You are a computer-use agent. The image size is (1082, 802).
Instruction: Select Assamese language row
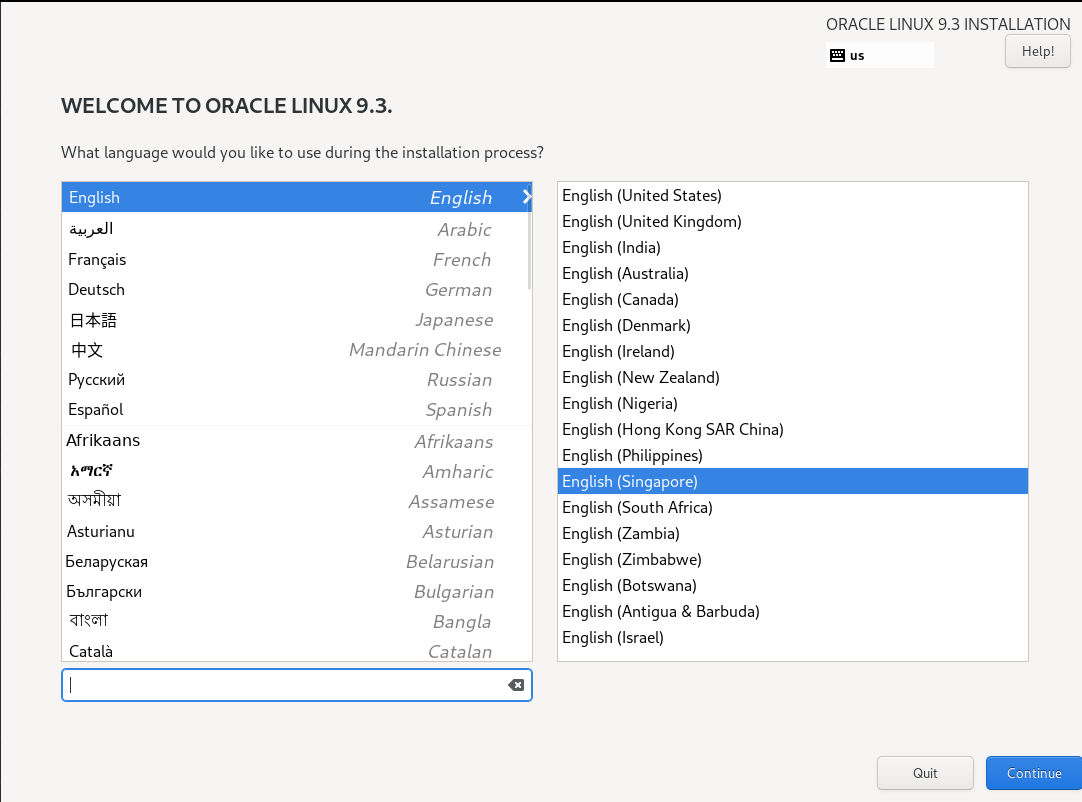tap(297, 501)
